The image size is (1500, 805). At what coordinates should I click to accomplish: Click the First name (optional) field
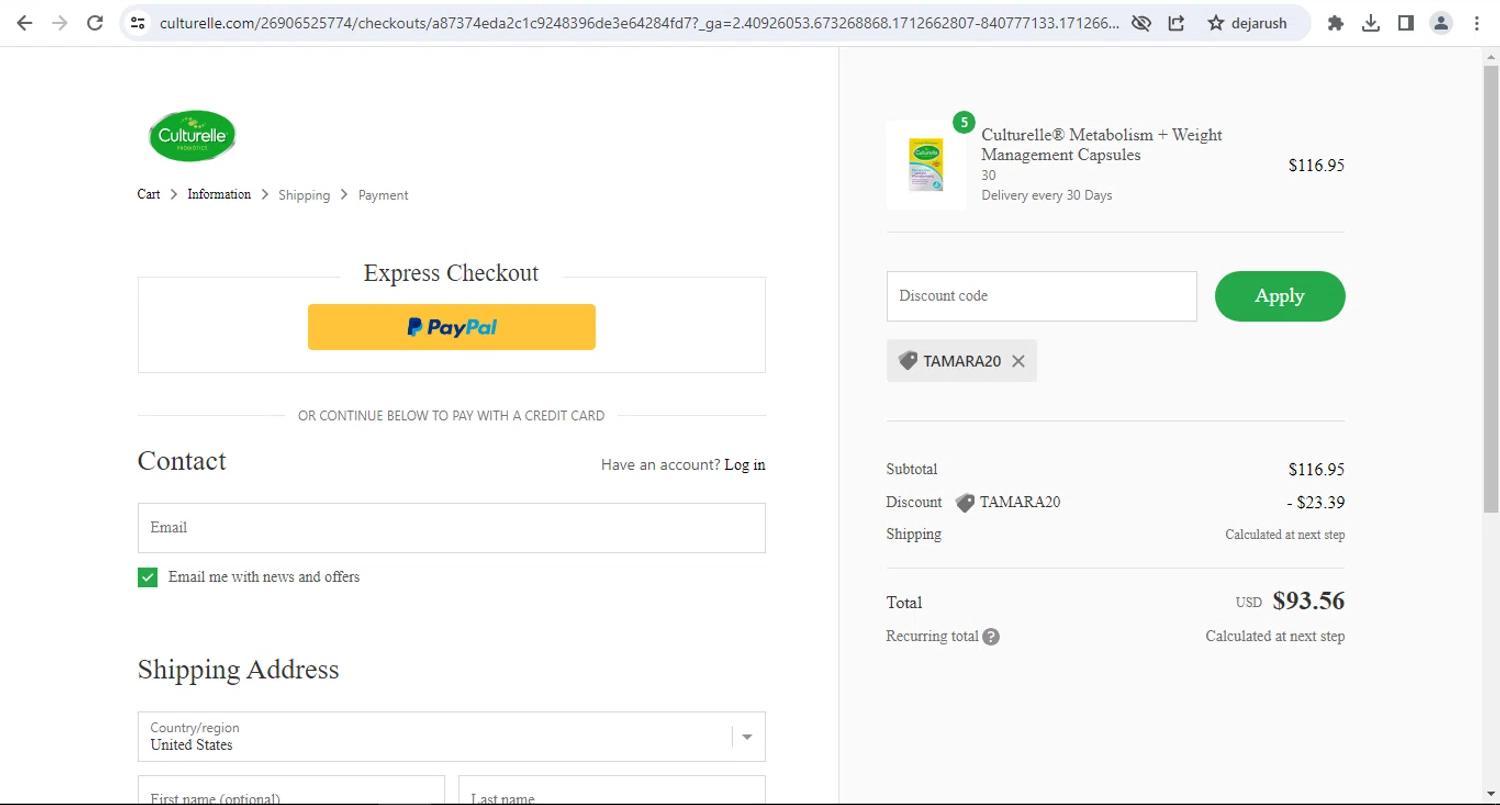[291, 790]
